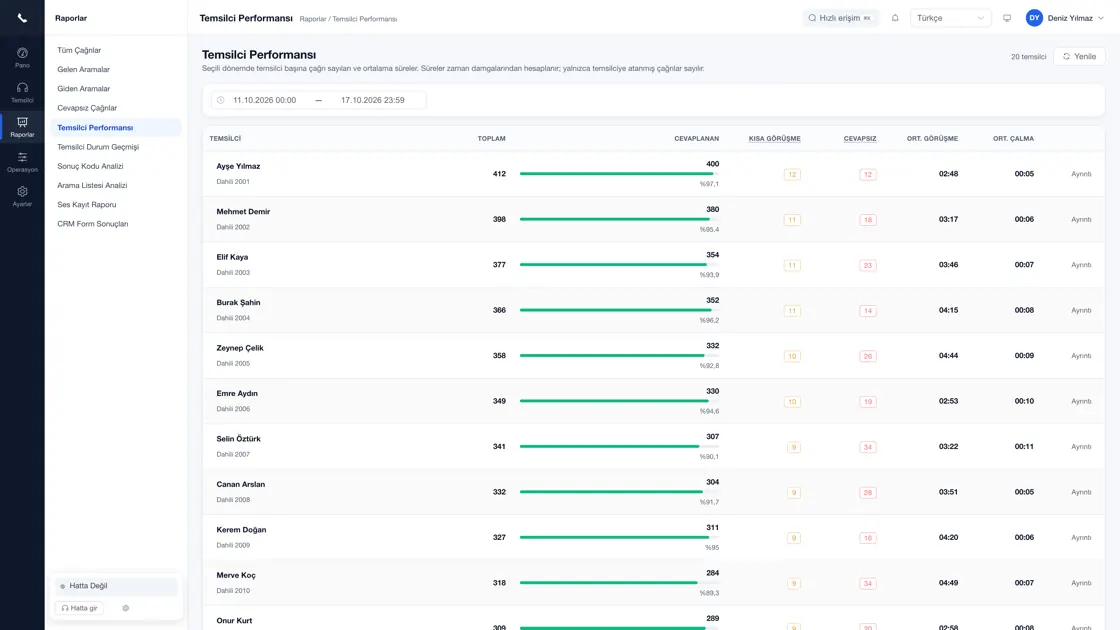The image size is (1120, 630).
Task: Click the monitor display icon
Action: pyautogui.click(x=1007, y=18)
